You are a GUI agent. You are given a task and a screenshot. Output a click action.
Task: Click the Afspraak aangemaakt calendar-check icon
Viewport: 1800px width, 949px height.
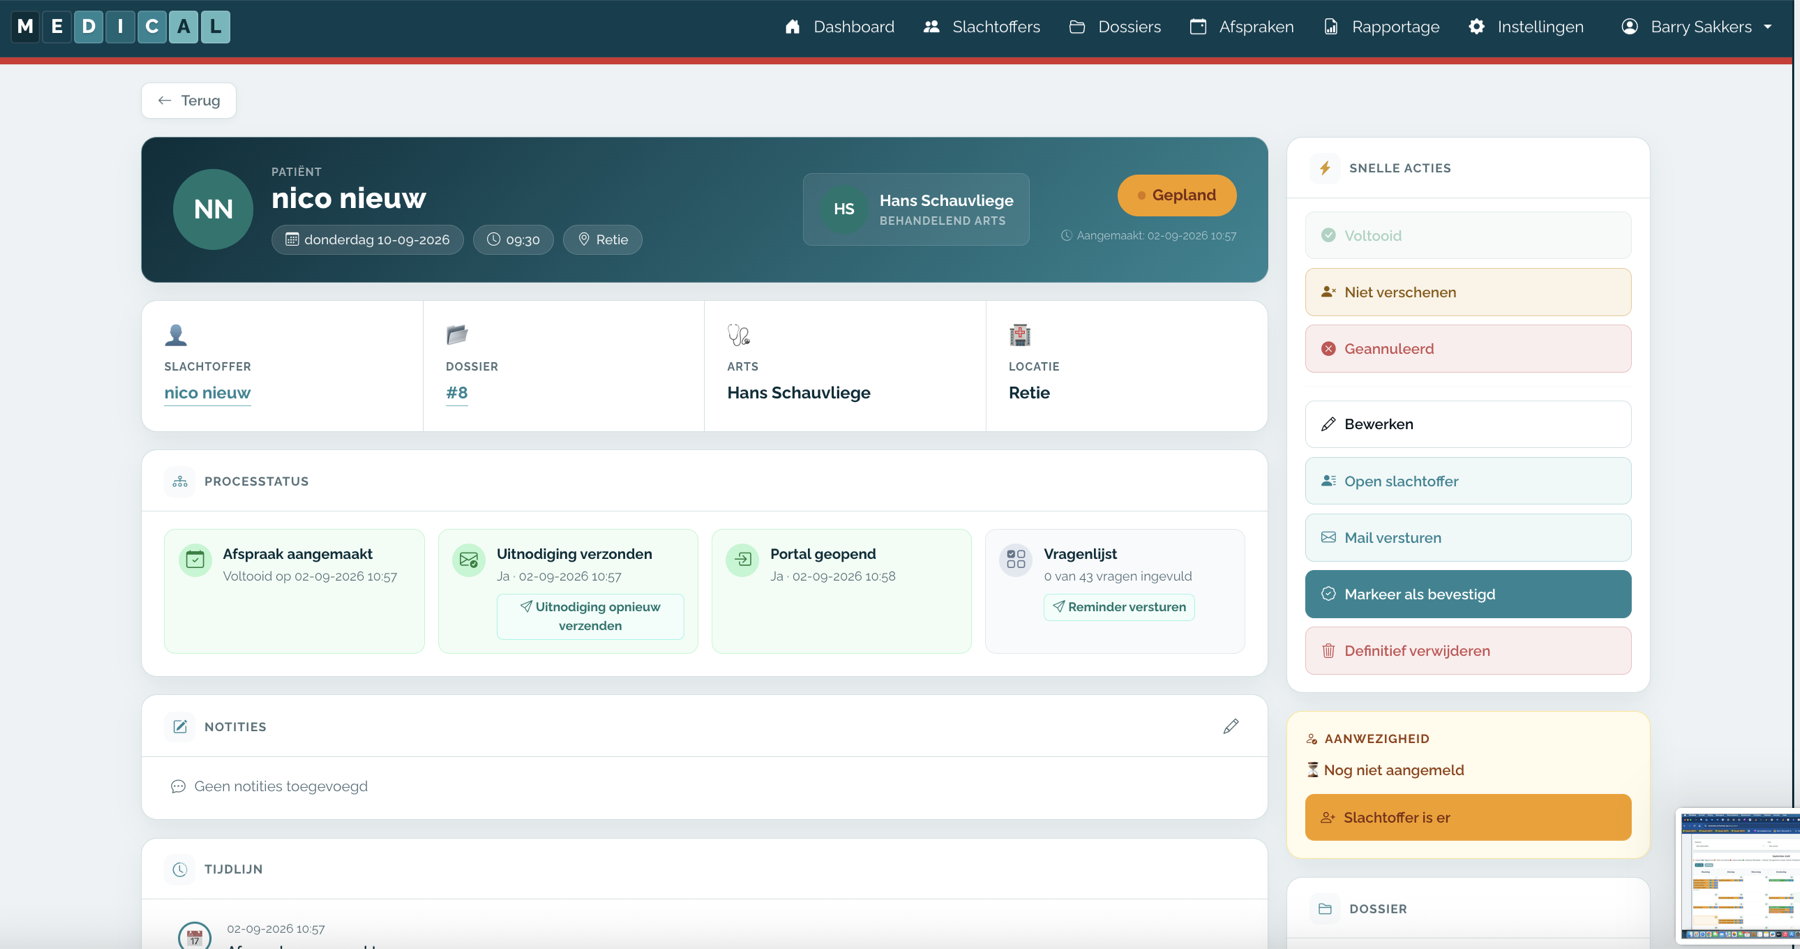click(x=195, y=560)
